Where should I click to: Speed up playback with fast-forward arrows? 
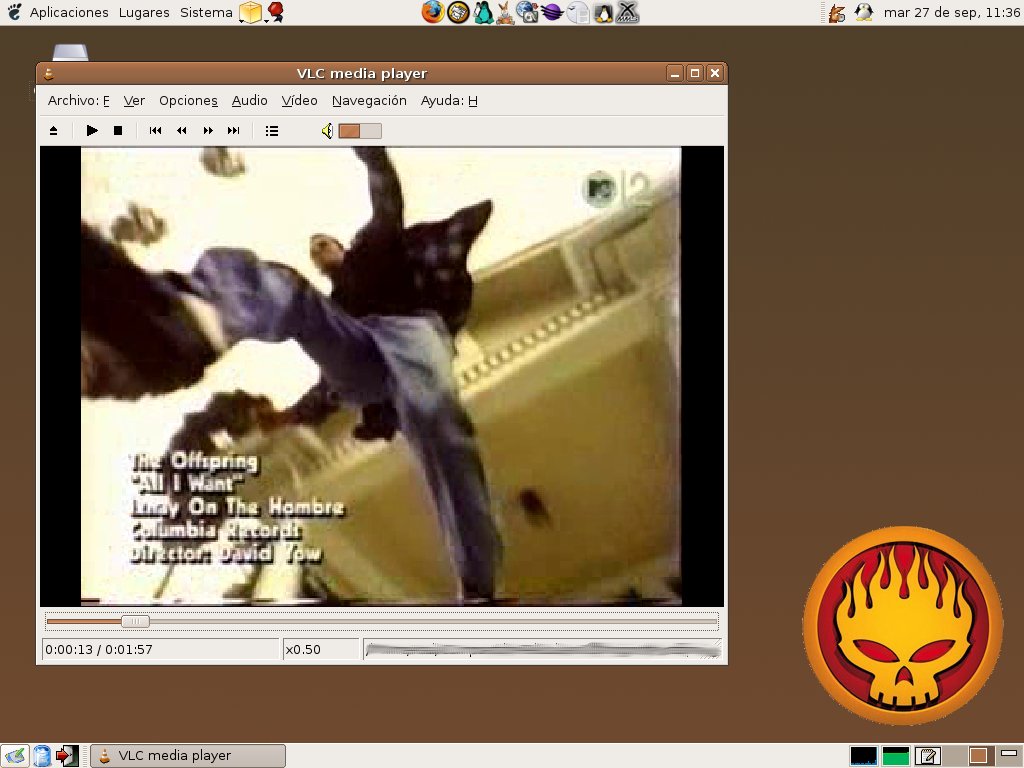click(208, 131)
